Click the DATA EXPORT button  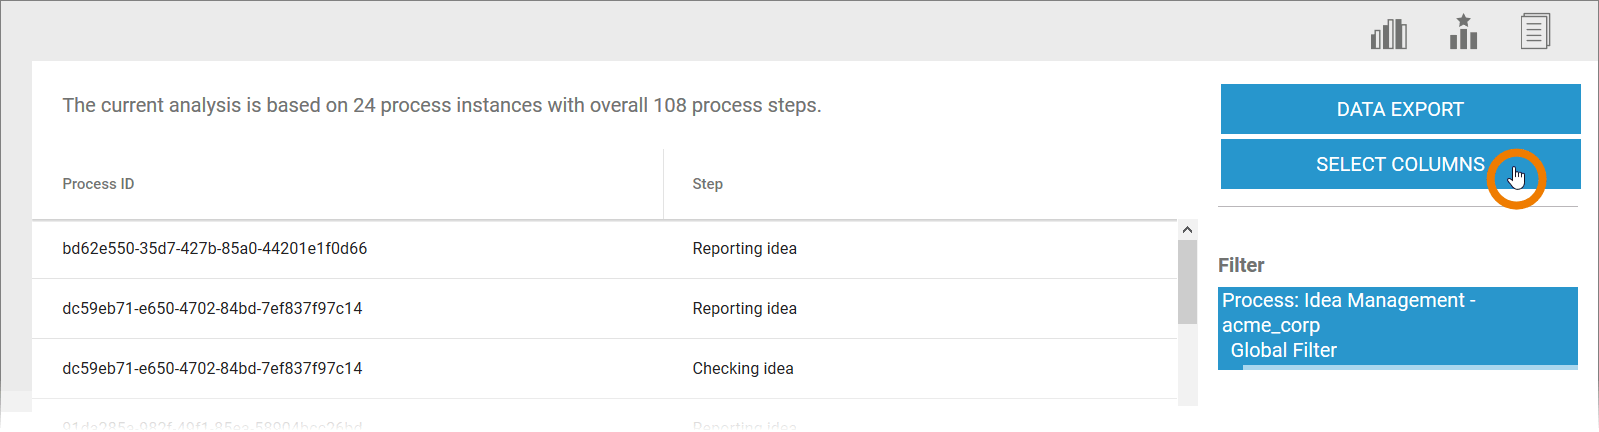1400,109
